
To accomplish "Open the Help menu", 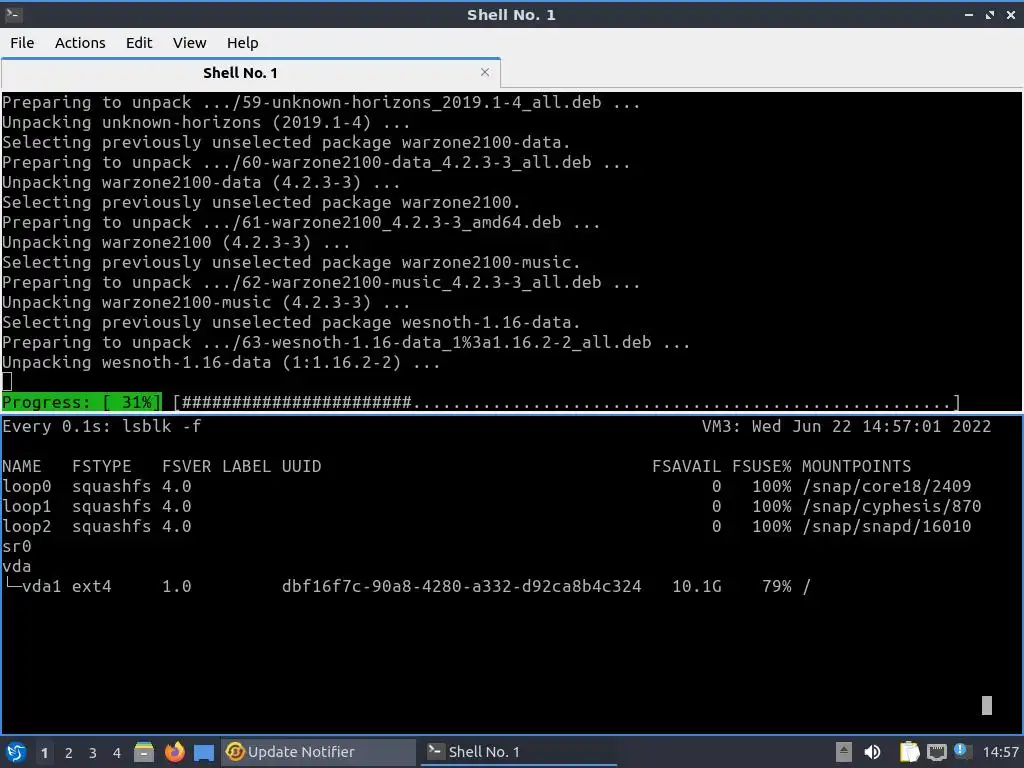I will pos(242,43).
